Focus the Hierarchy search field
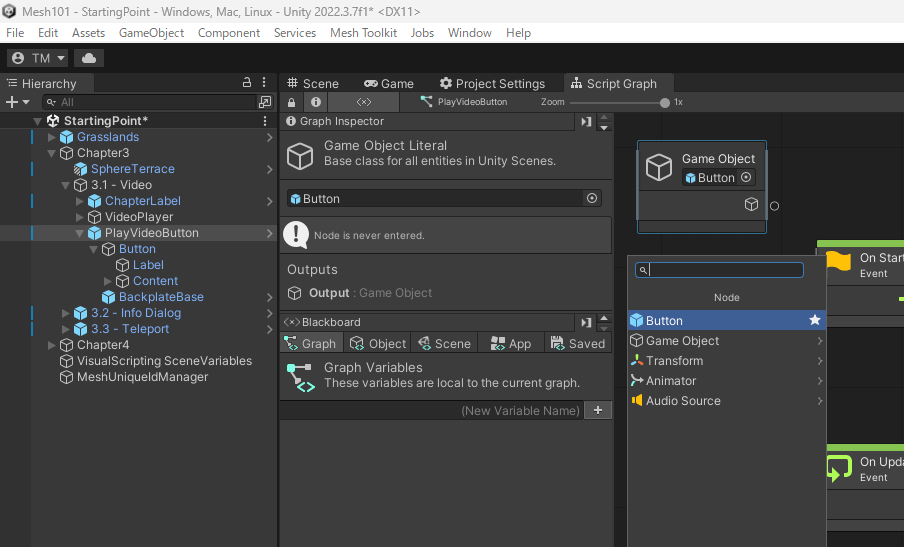This screenshot has height=547, width=904. (x=150, y=102)
